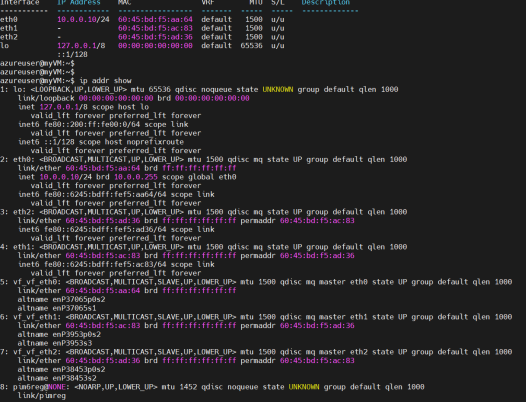This screenshot has width=526, height=402.
Task: Click the link/pimreg text
Action: coord(42,396)
